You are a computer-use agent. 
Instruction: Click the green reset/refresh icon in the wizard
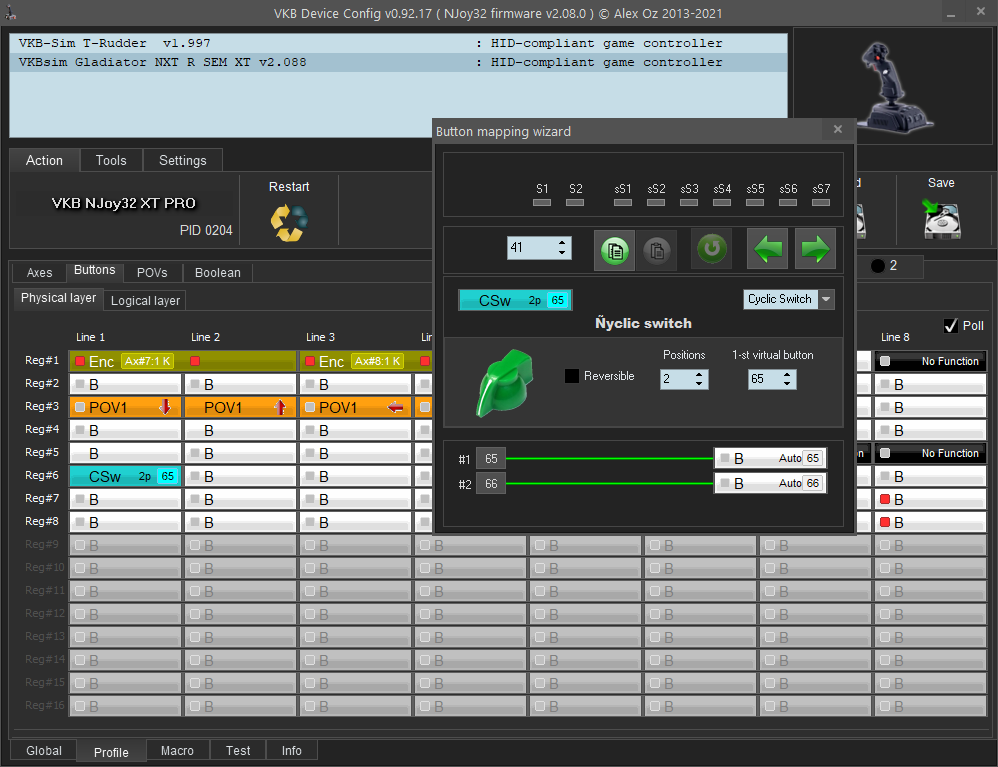click(712, 248)
